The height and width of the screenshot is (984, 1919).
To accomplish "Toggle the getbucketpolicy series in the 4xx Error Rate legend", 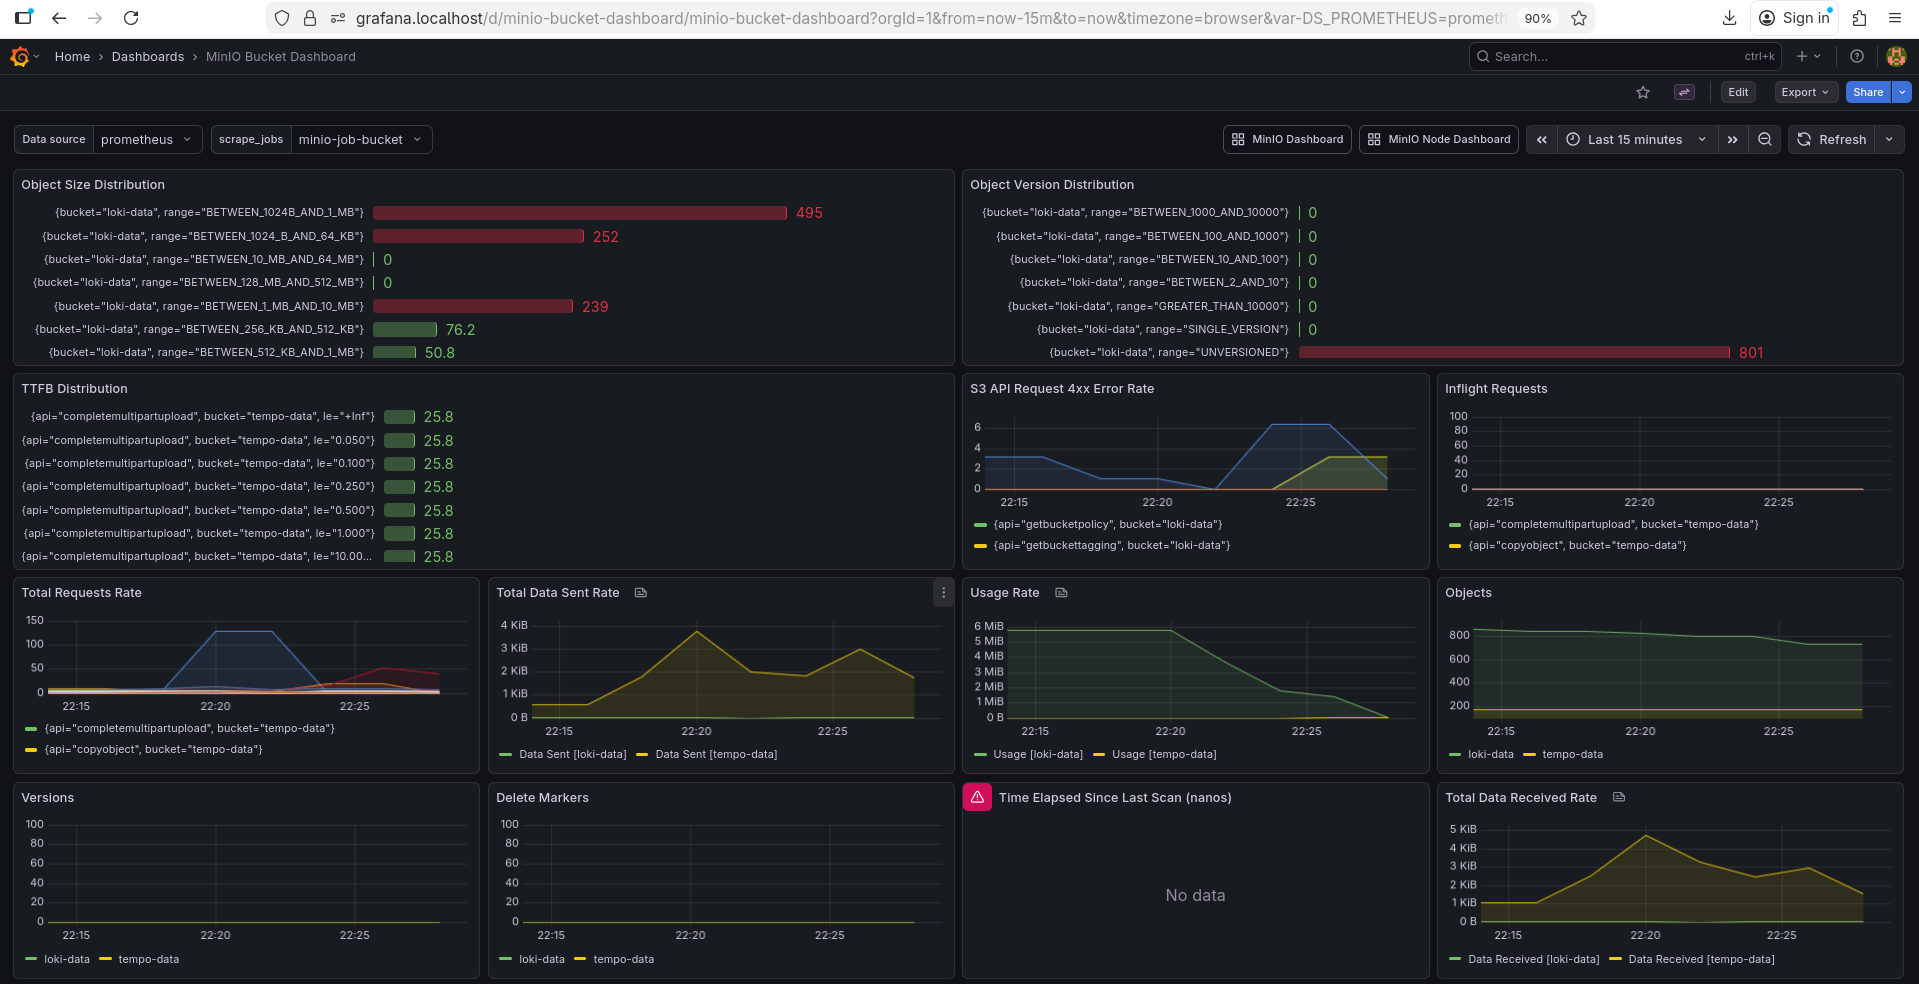I will pos(1108,525).
